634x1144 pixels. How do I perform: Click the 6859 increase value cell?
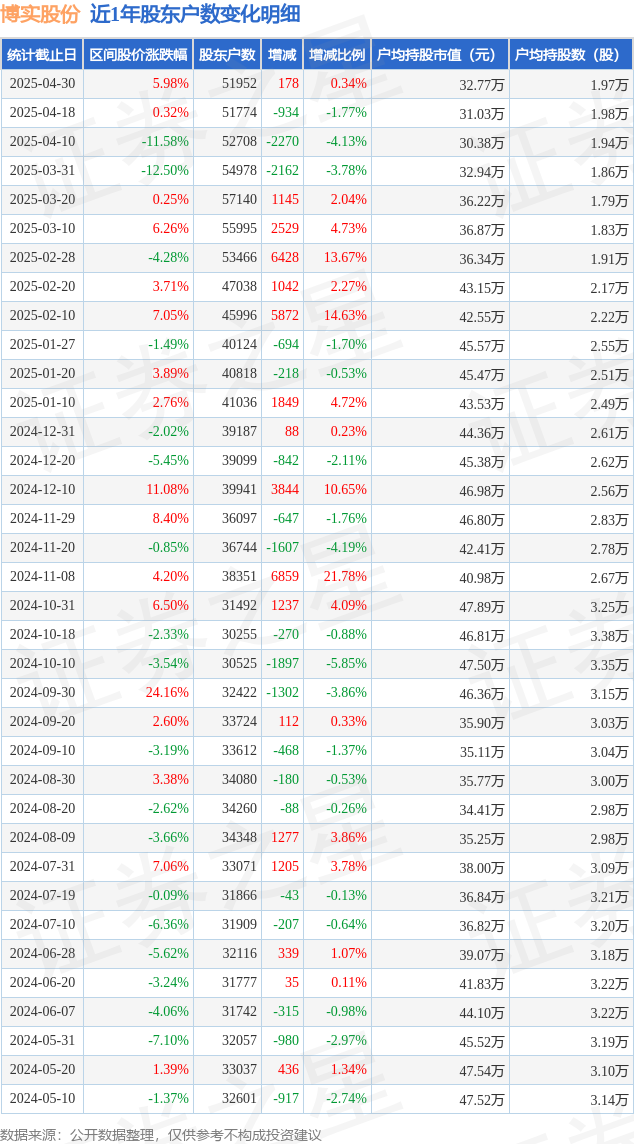click(282, 576)
